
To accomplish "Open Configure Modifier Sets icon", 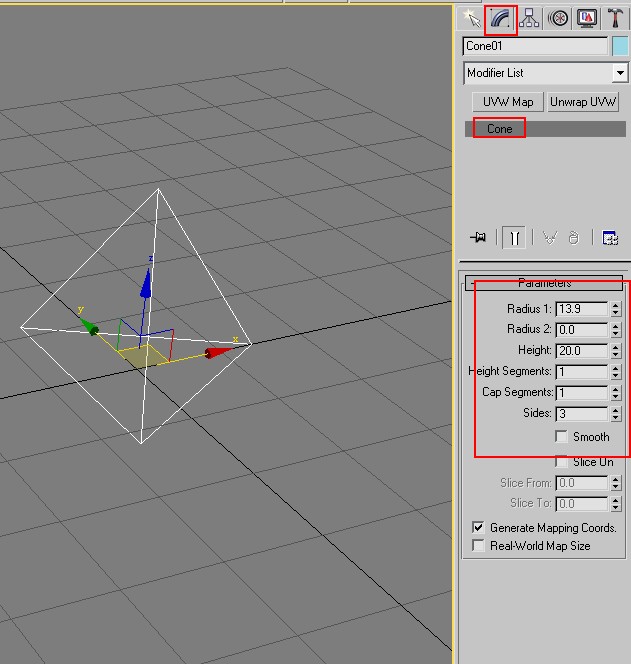I will (610, 238).
